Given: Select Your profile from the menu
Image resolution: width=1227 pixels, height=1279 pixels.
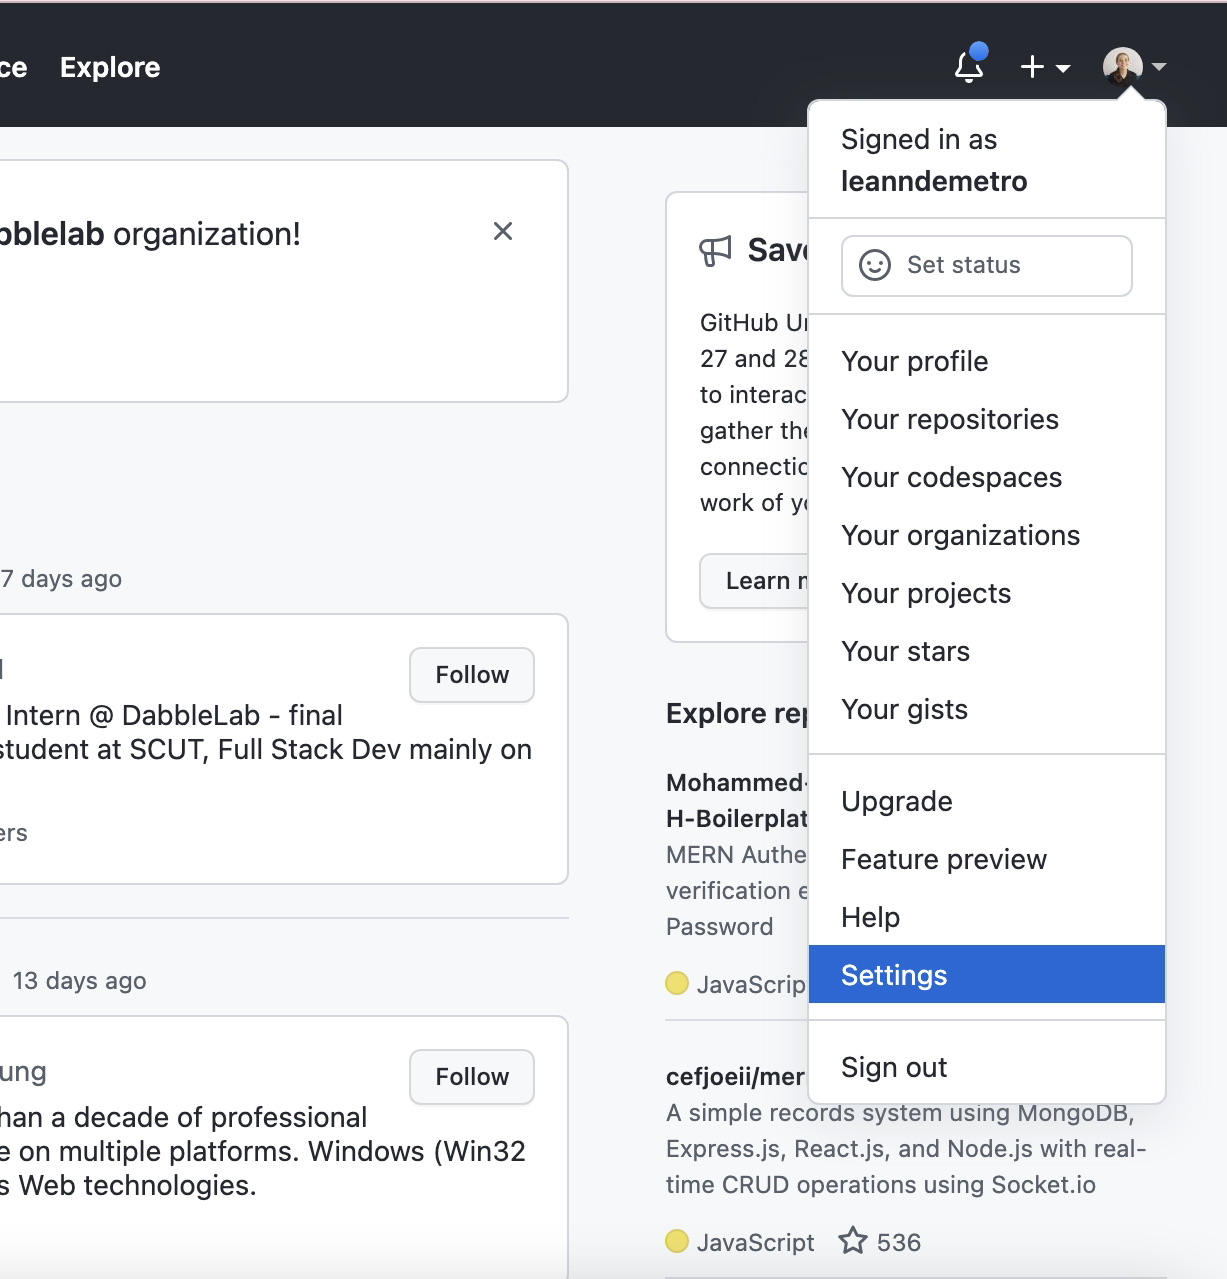Looking at the screenshot, I should point(914,361).
